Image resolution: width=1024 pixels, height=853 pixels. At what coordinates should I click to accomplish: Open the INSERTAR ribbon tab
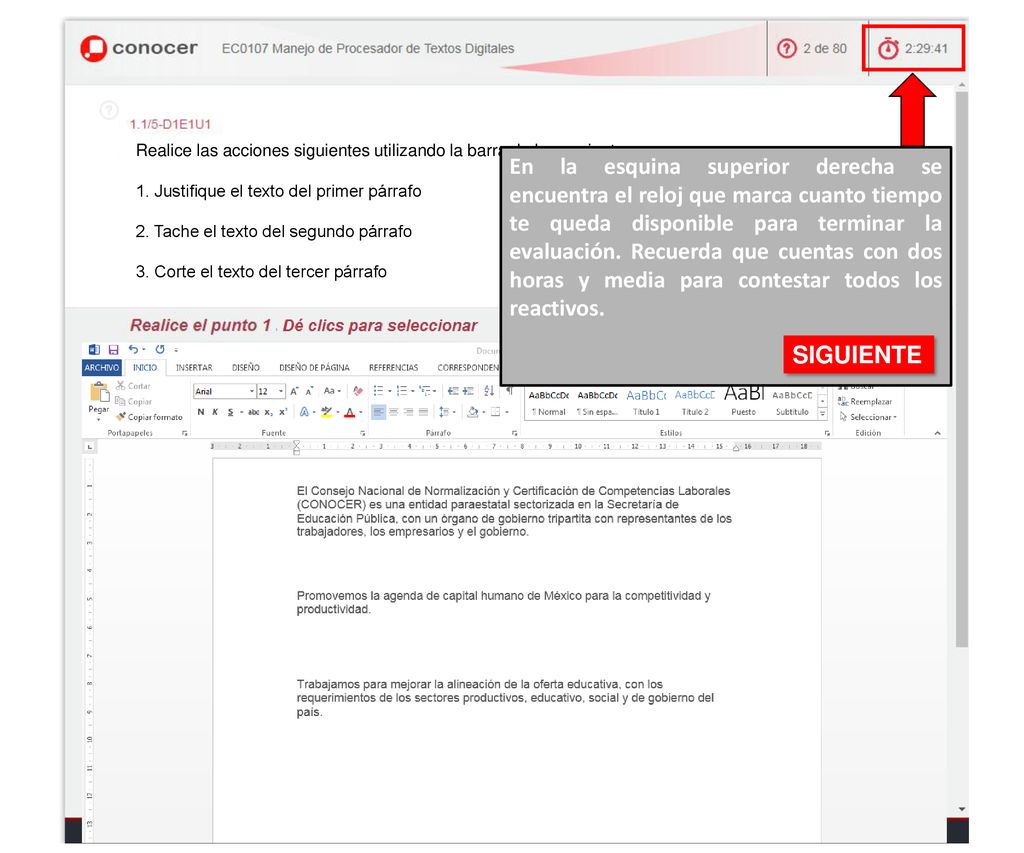[x=194, y=368]
